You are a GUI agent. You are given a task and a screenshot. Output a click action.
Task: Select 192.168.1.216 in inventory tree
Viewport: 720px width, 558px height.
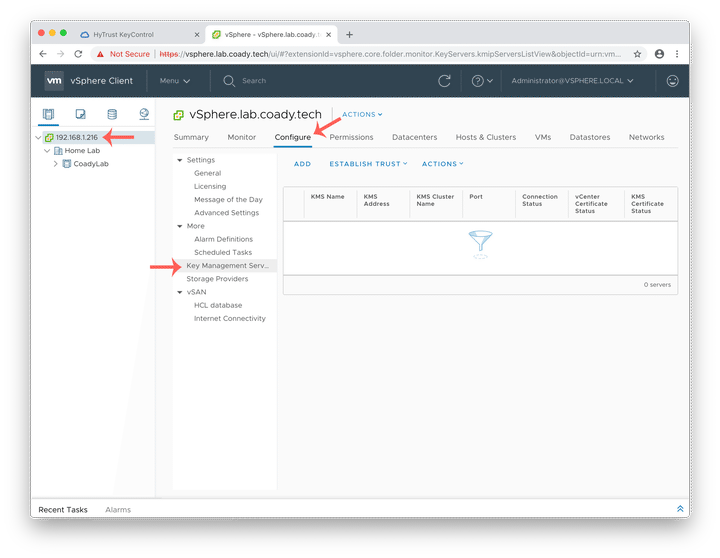77,137
